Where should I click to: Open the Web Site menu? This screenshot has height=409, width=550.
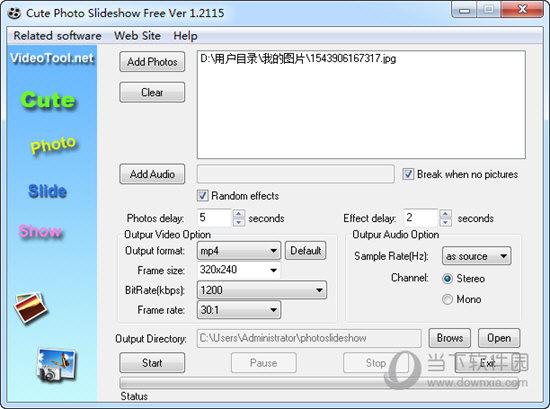(137, 36)
